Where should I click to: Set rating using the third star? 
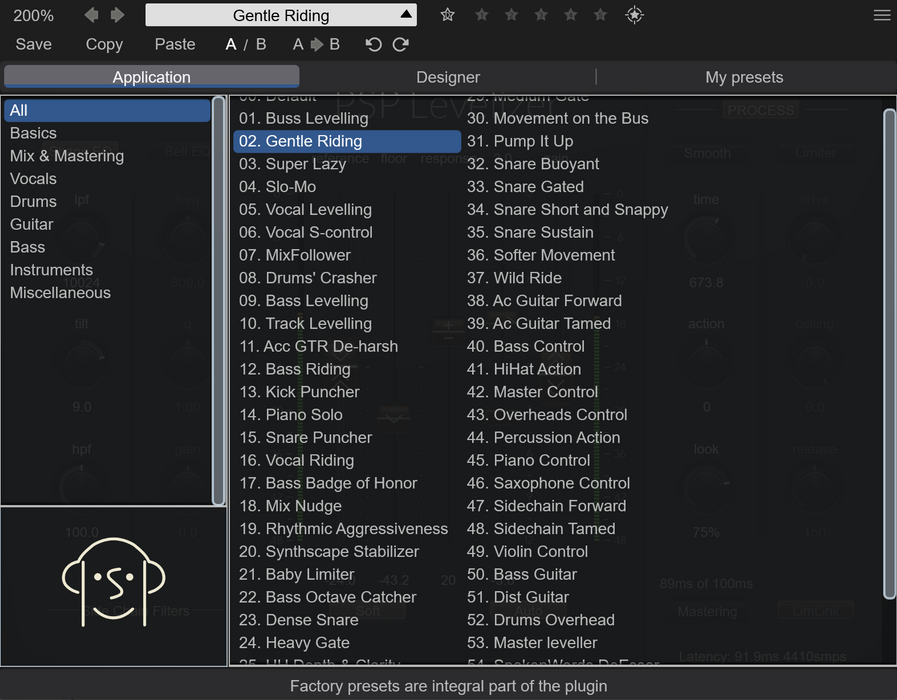[541, 15]
